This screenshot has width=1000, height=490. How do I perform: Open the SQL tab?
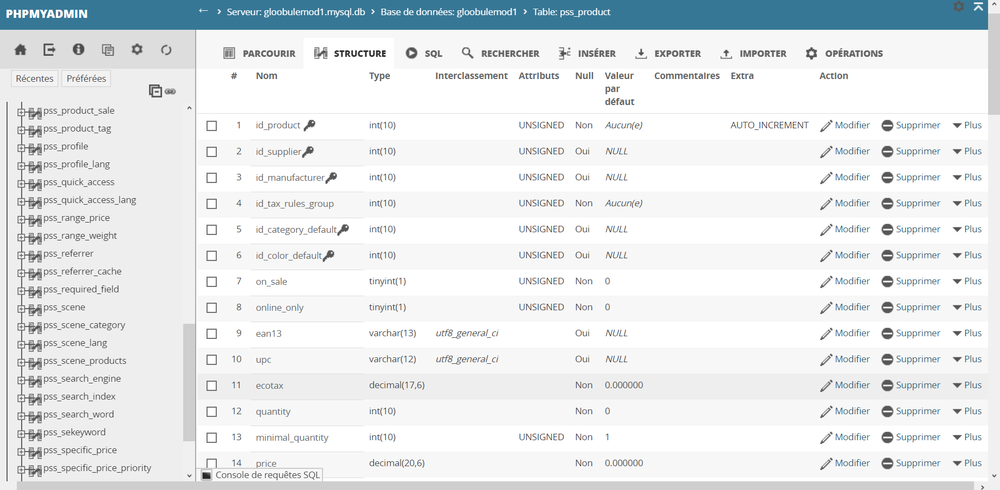pyautogui.click(x=423, y=54)
